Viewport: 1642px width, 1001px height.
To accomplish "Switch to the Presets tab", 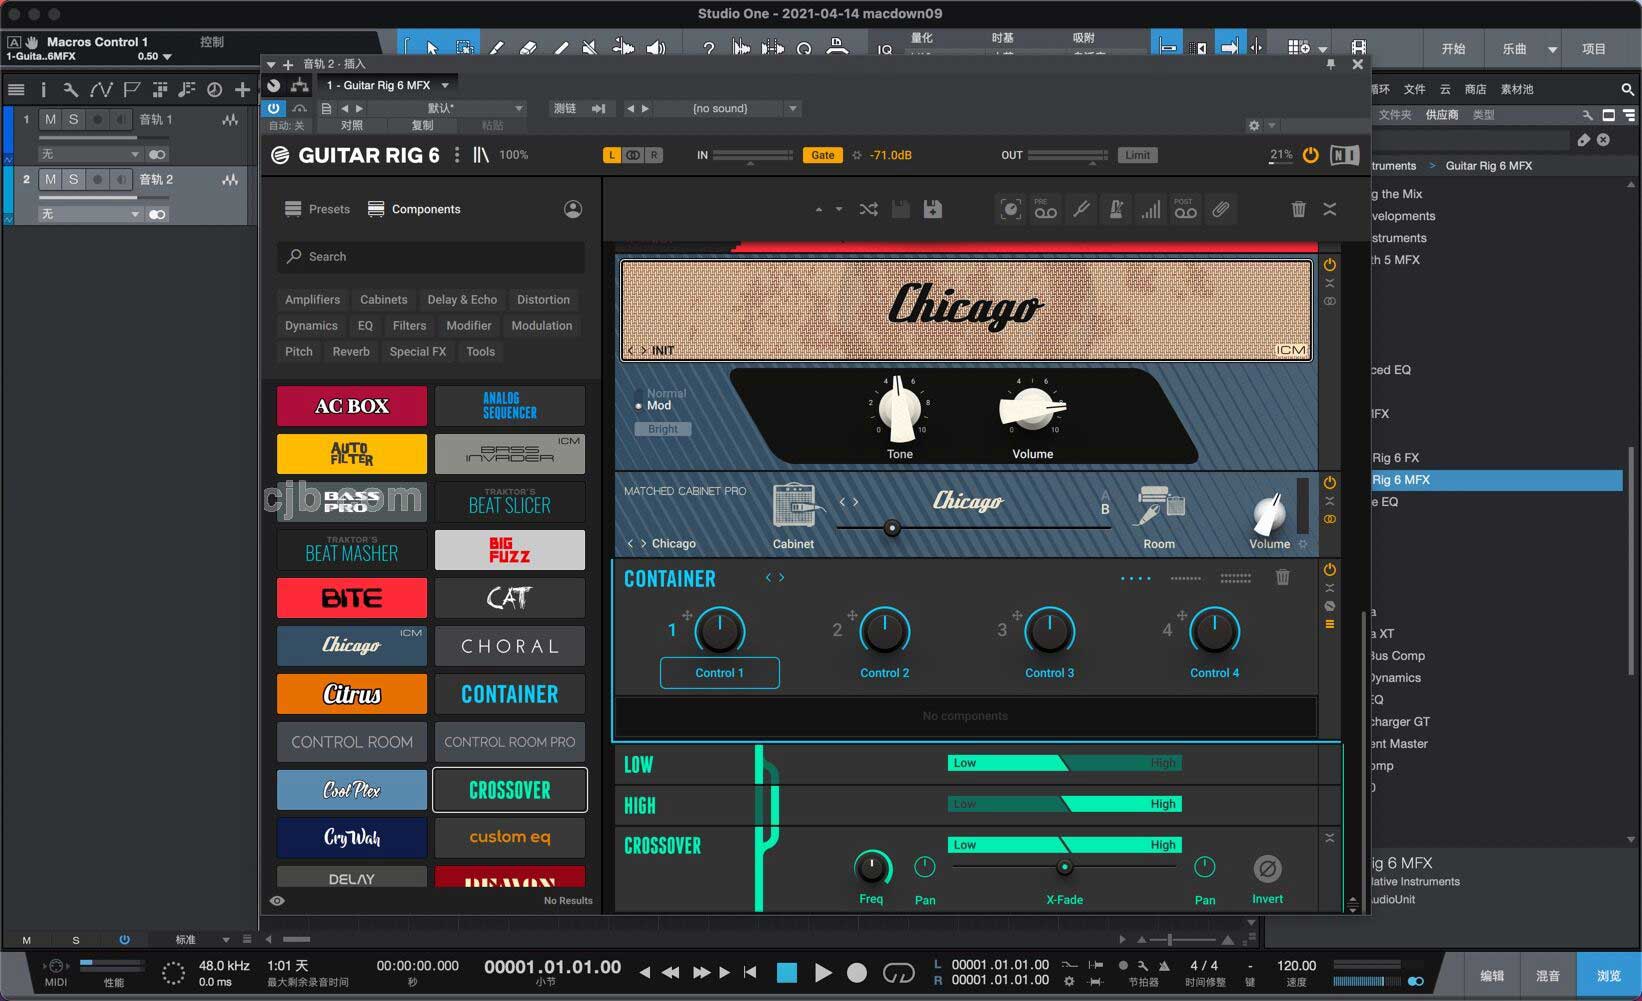I will (318, 209).
